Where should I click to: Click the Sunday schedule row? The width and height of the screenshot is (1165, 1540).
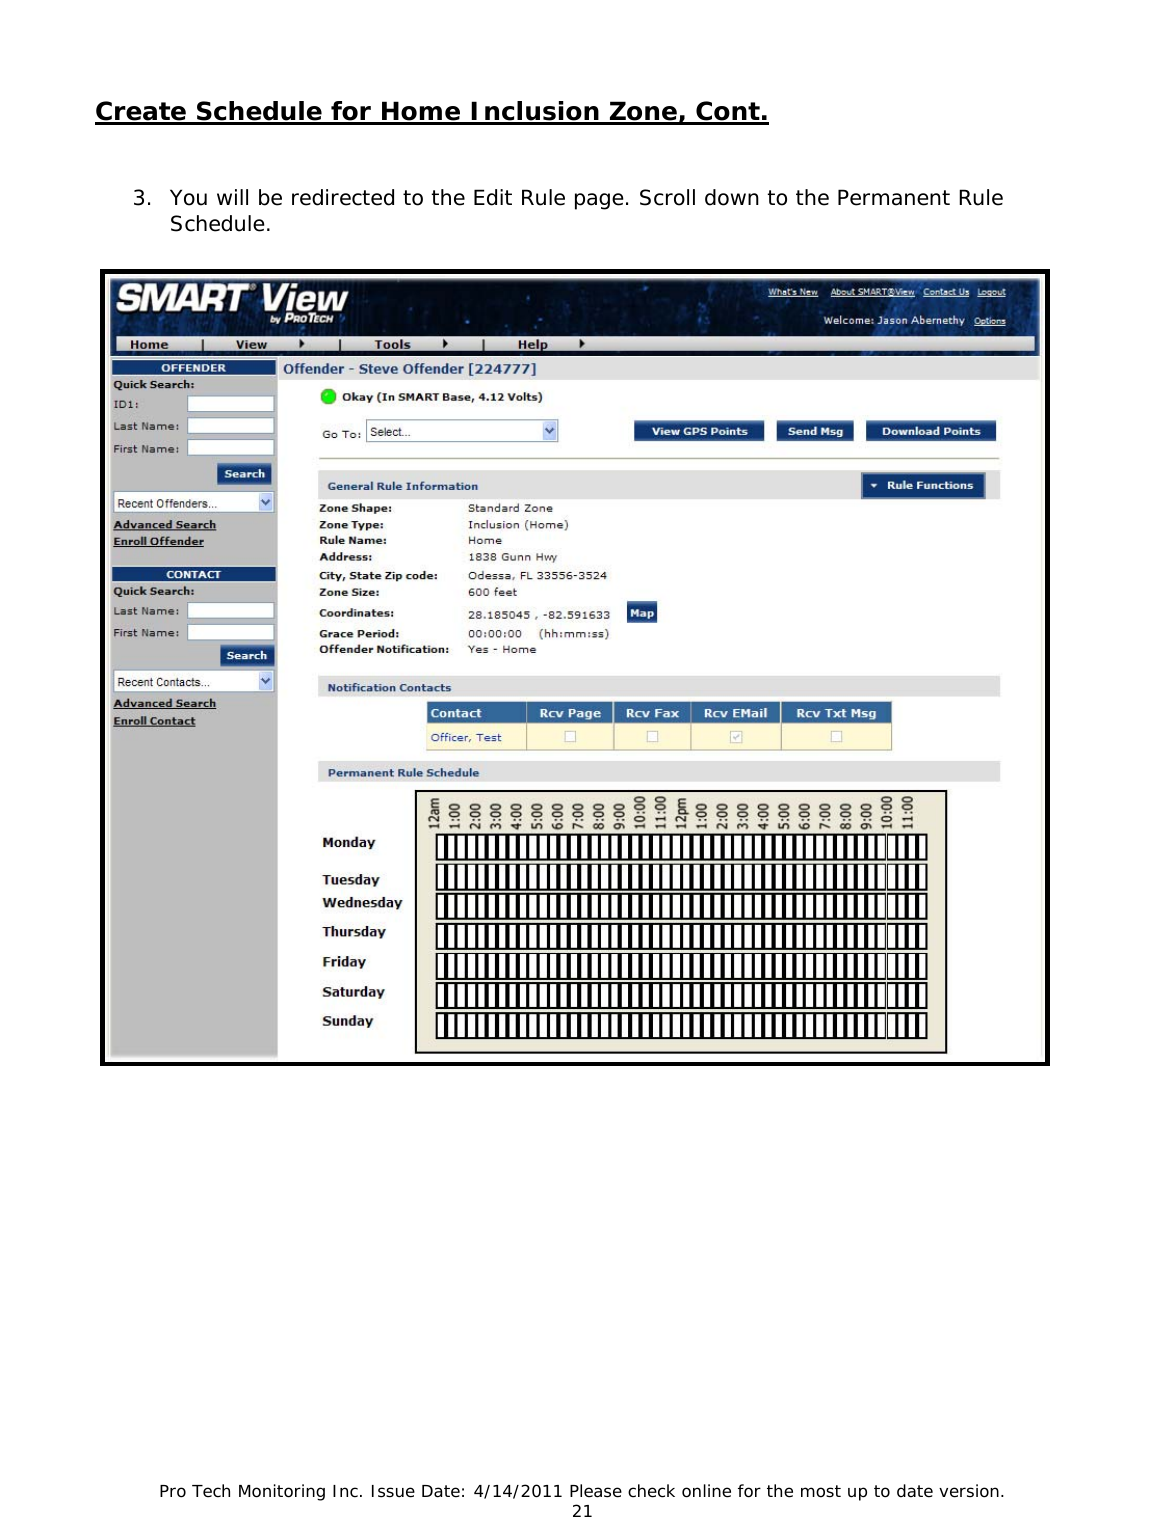(x=681, y=1026)
